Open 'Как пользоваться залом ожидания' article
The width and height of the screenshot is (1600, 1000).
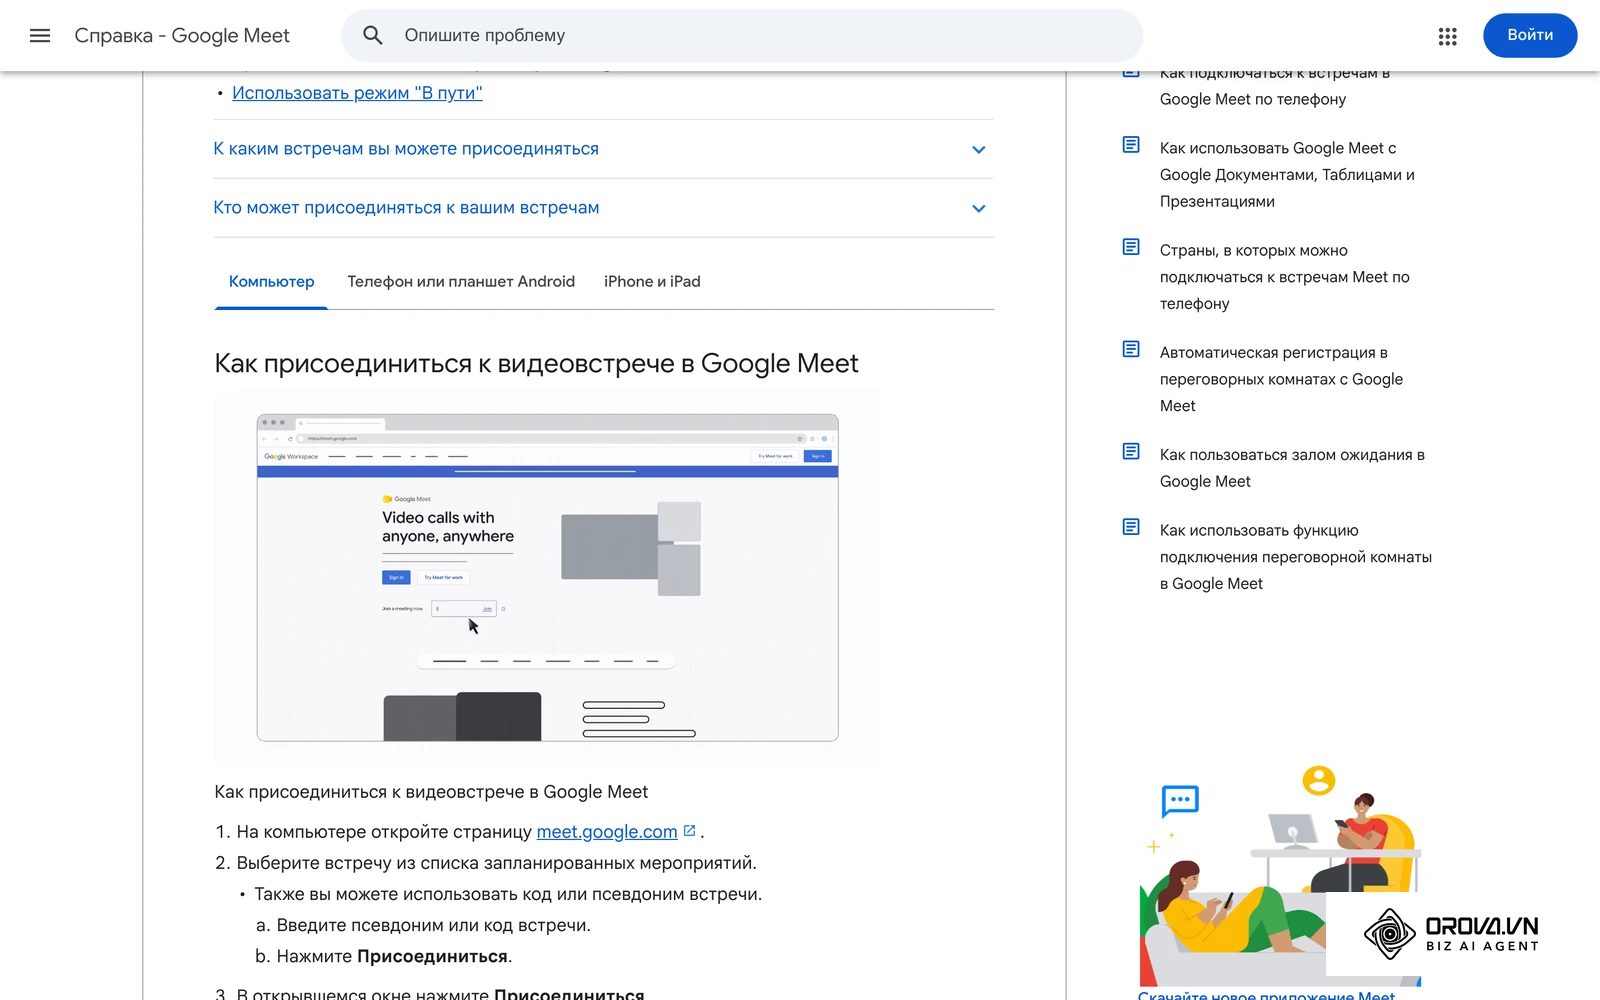[x=1292, y=468]
